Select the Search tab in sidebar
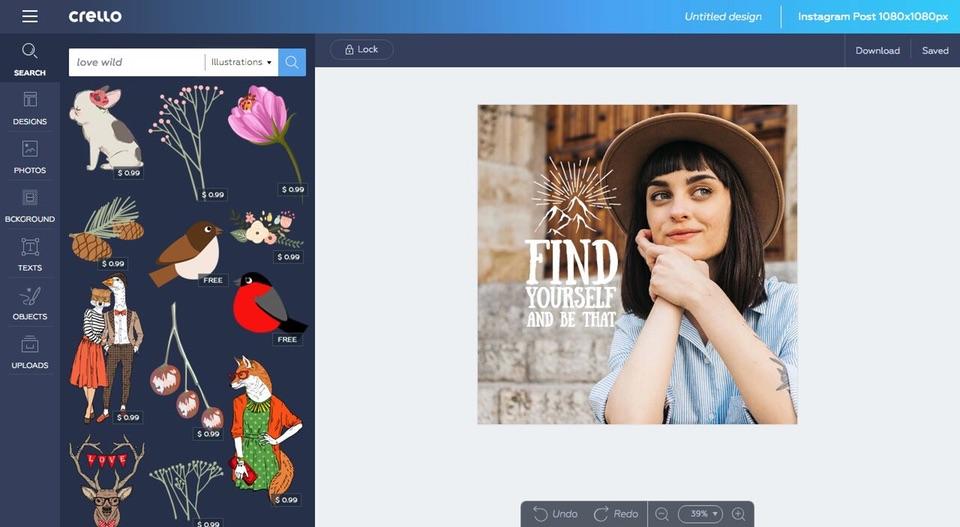This screenshot has height=527, width=960. tap(30, 59)
